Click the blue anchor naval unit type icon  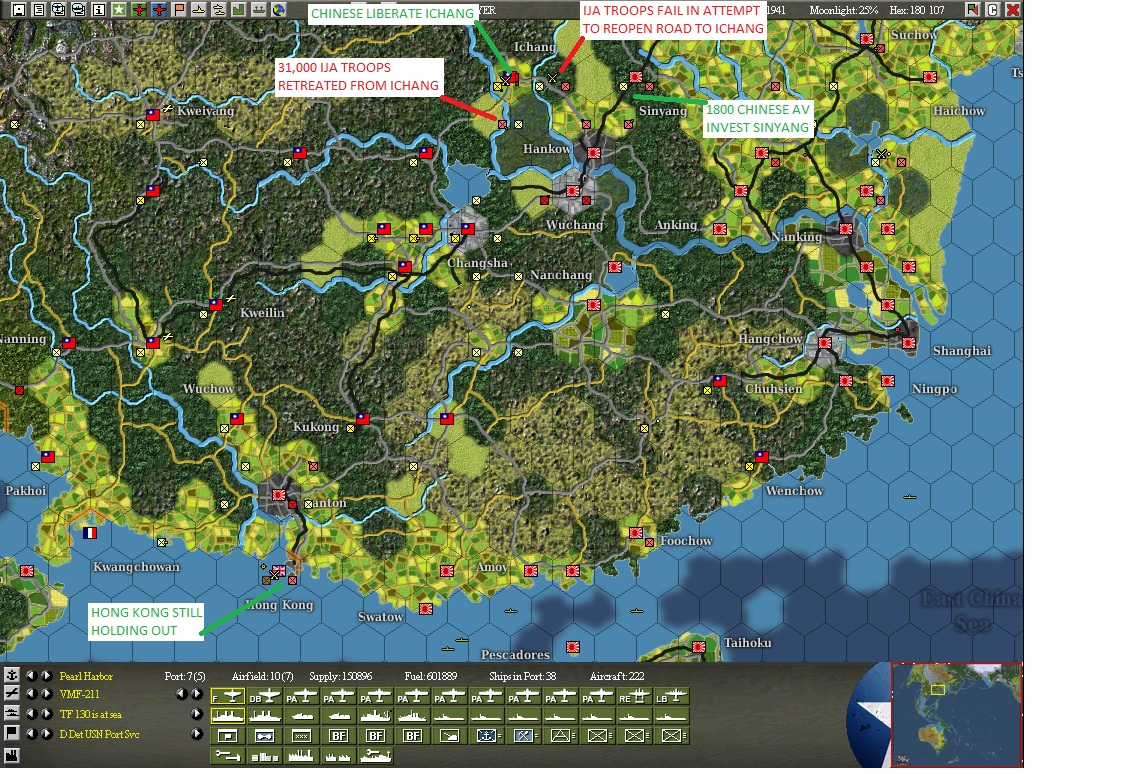tap(487, 736)
